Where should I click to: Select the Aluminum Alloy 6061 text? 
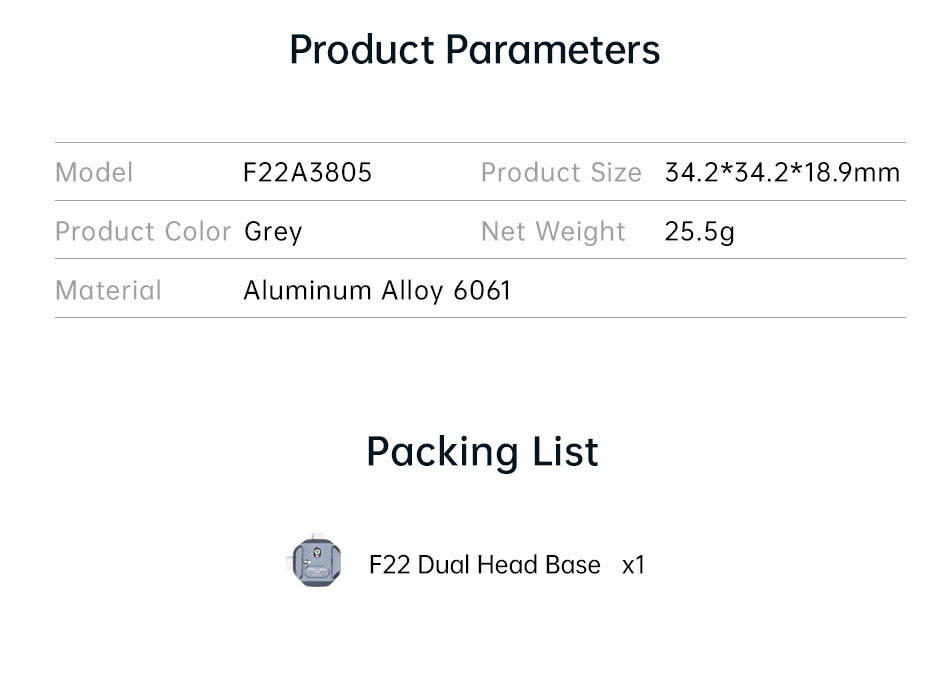point(377,291)
